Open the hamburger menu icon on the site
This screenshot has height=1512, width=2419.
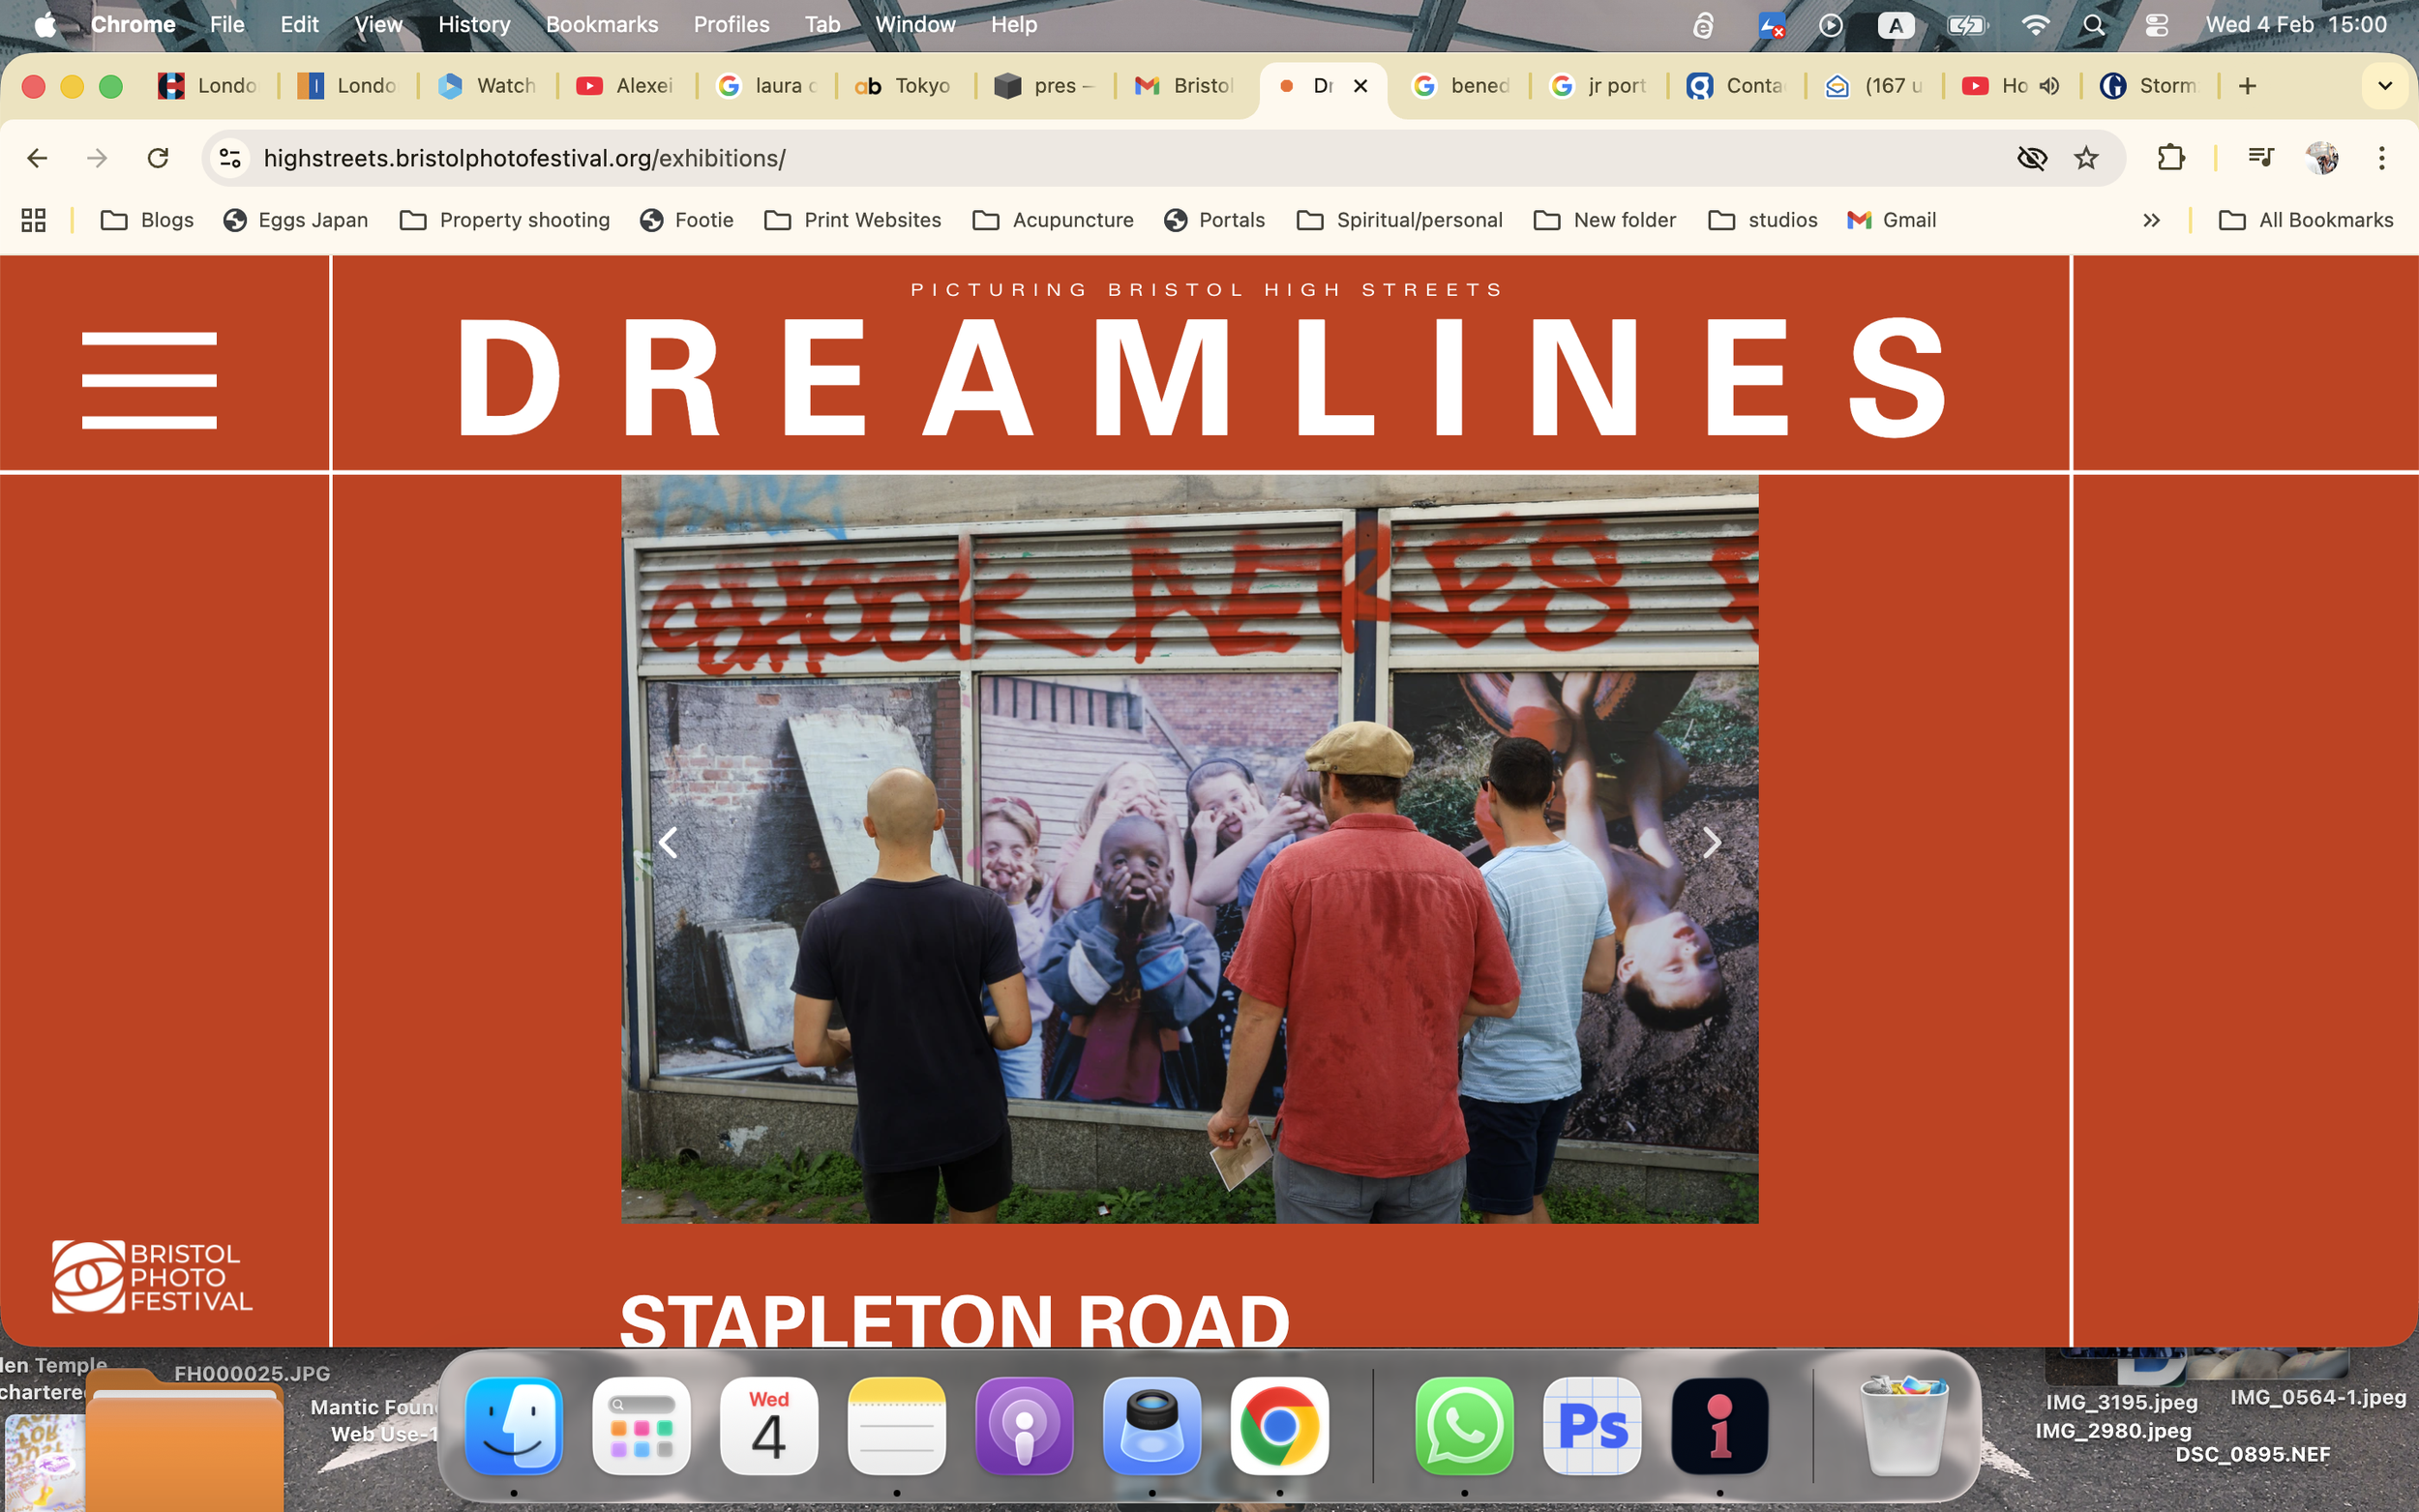149,380
